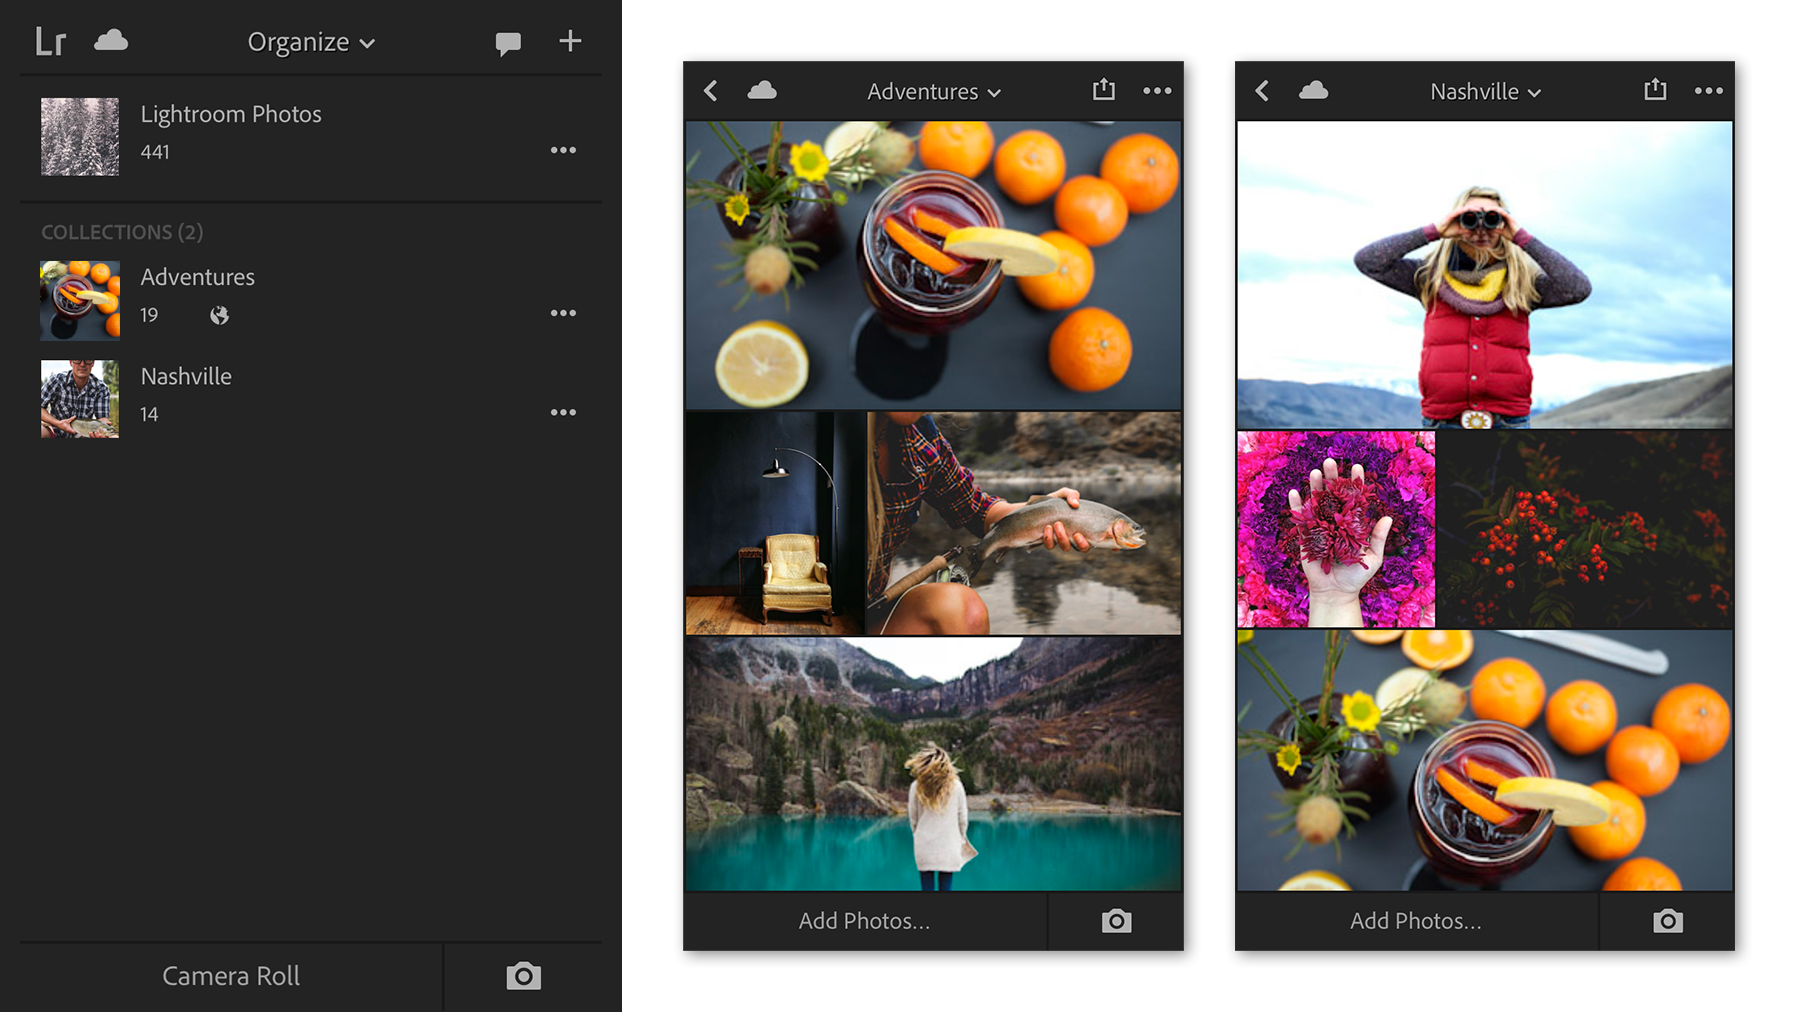Open options for Lightroom Photos row
Viewport: 1800px width, 1012px height.
pos(563,150)
